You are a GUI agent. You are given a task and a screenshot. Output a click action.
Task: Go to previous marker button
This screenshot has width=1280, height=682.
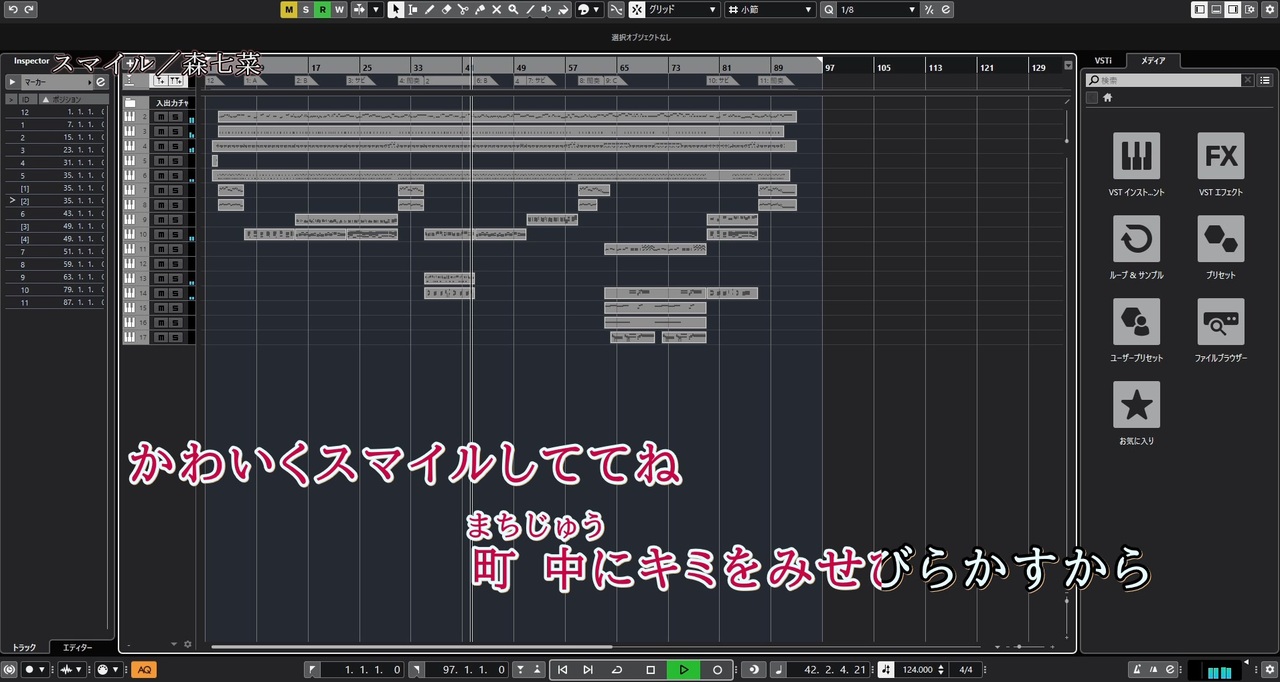coord(563,669)
